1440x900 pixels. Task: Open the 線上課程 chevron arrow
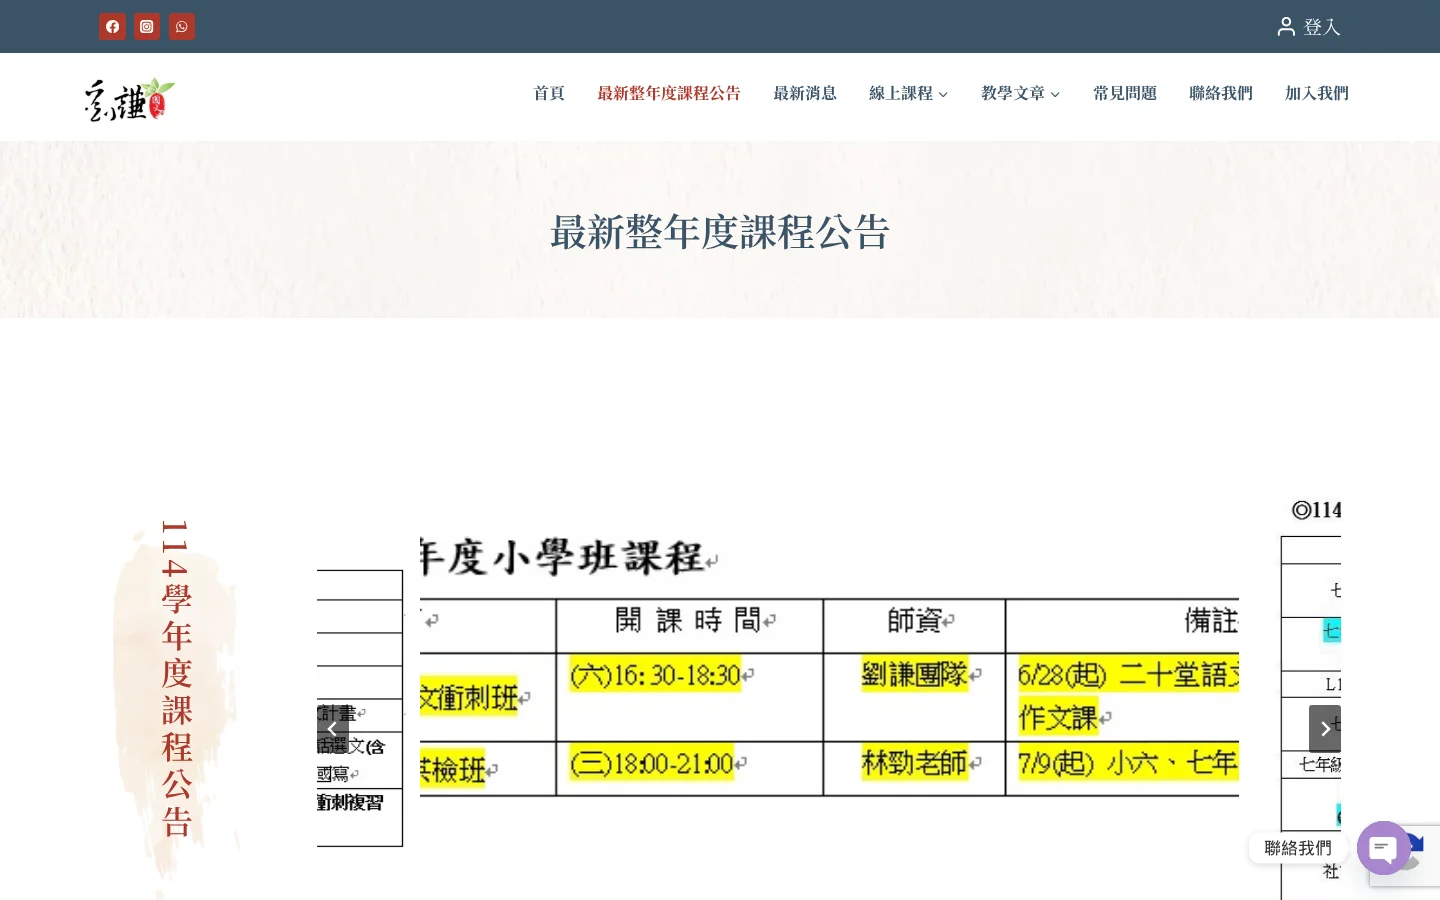tap(942, 94)
